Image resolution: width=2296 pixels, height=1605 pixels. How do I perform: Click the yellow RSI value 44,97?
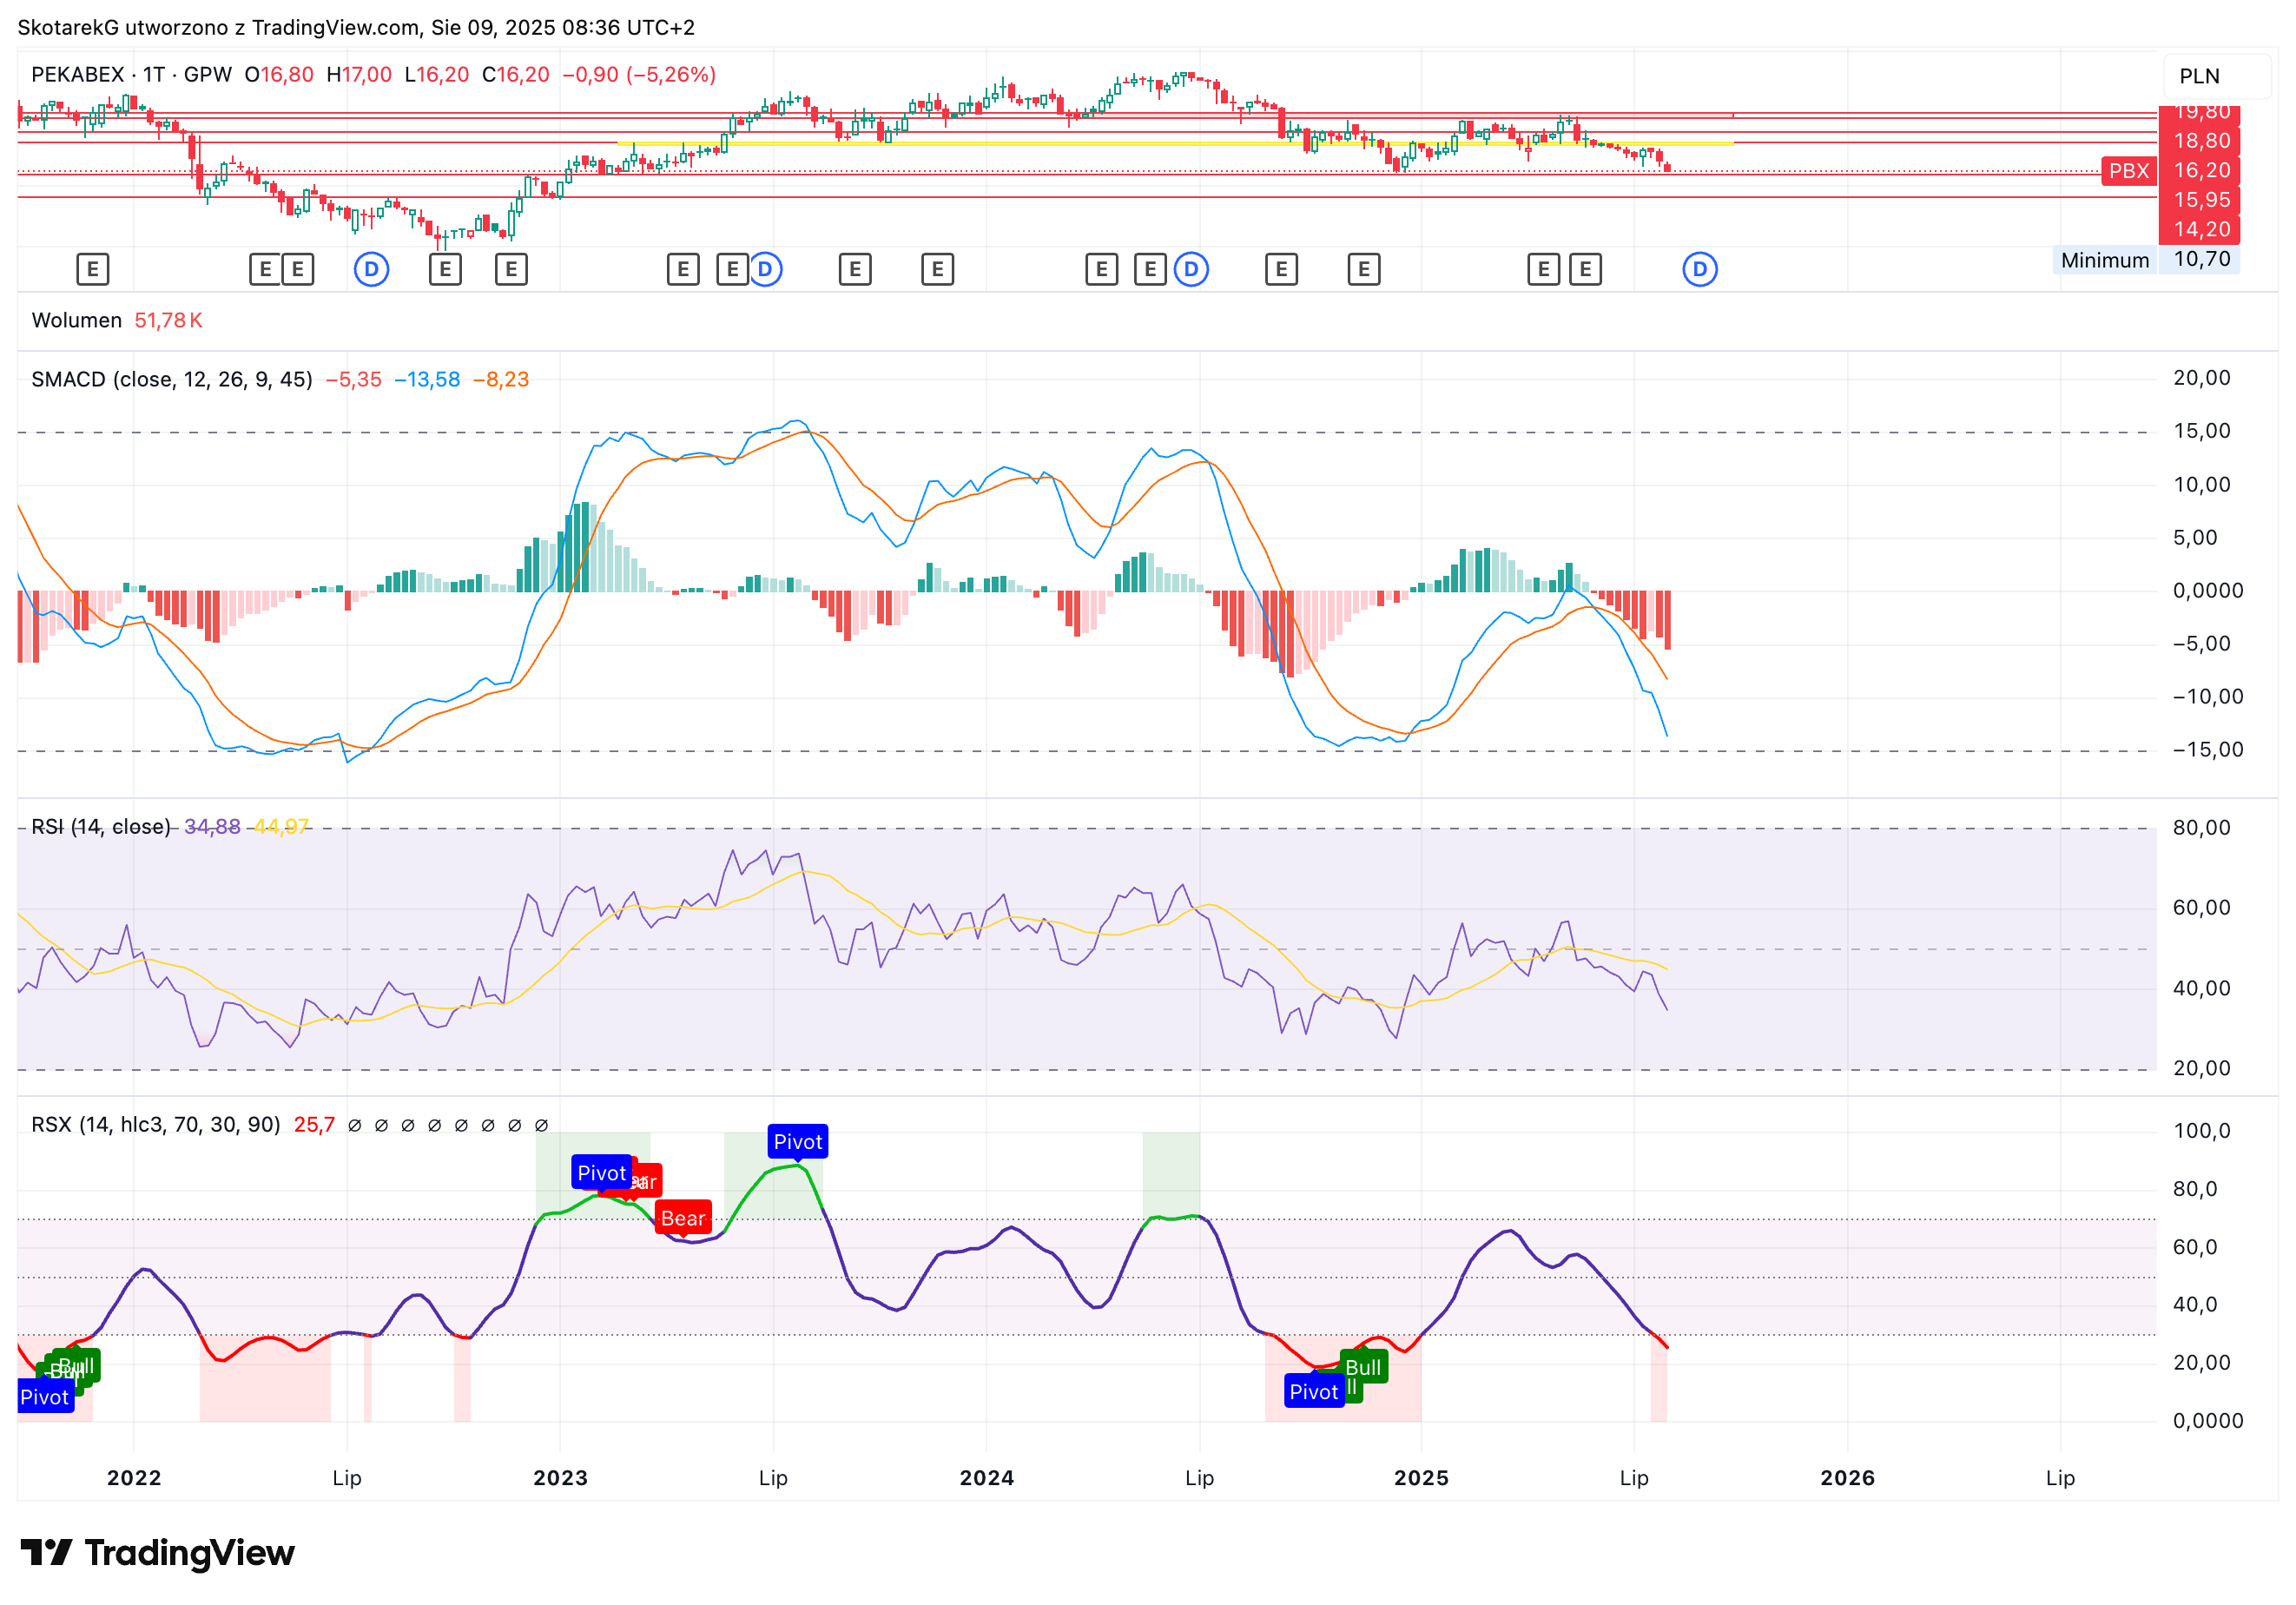281,827
